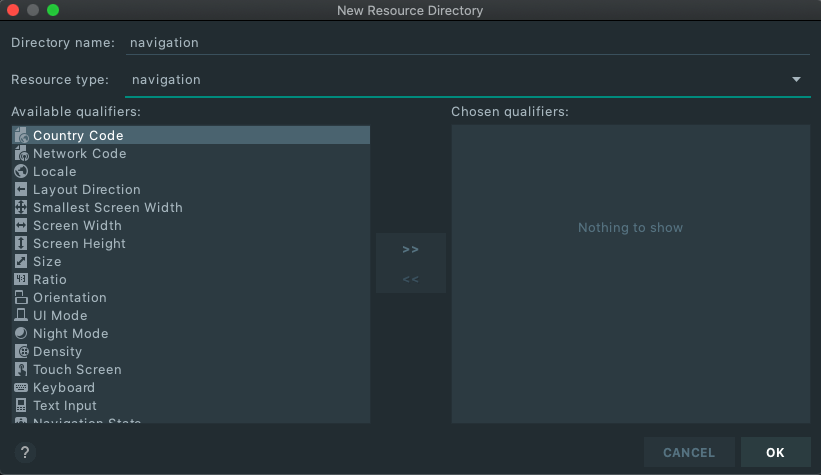The width and height of the screenshot is (821, 475).
Task: Click the Screen Height icon
Action: [x=21, y=243]
